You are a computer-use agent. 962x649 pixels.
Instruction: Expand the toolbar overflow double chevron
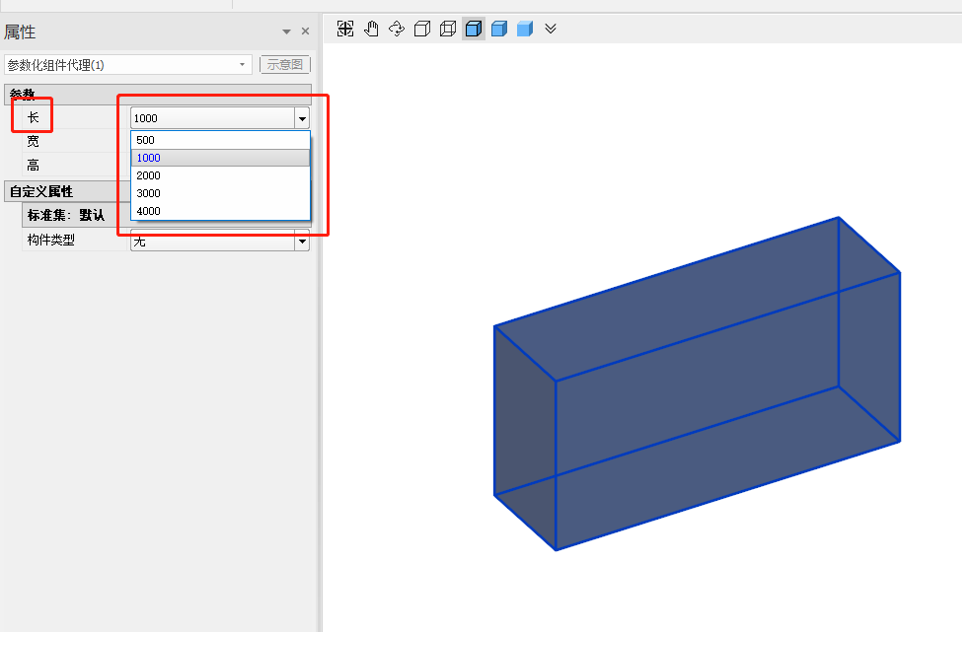(551, 29)
